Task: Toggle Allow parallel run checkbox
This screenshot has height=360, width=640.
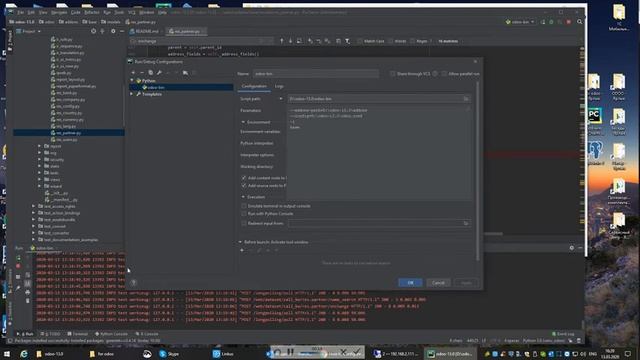Action: click(x=444, y=74)
